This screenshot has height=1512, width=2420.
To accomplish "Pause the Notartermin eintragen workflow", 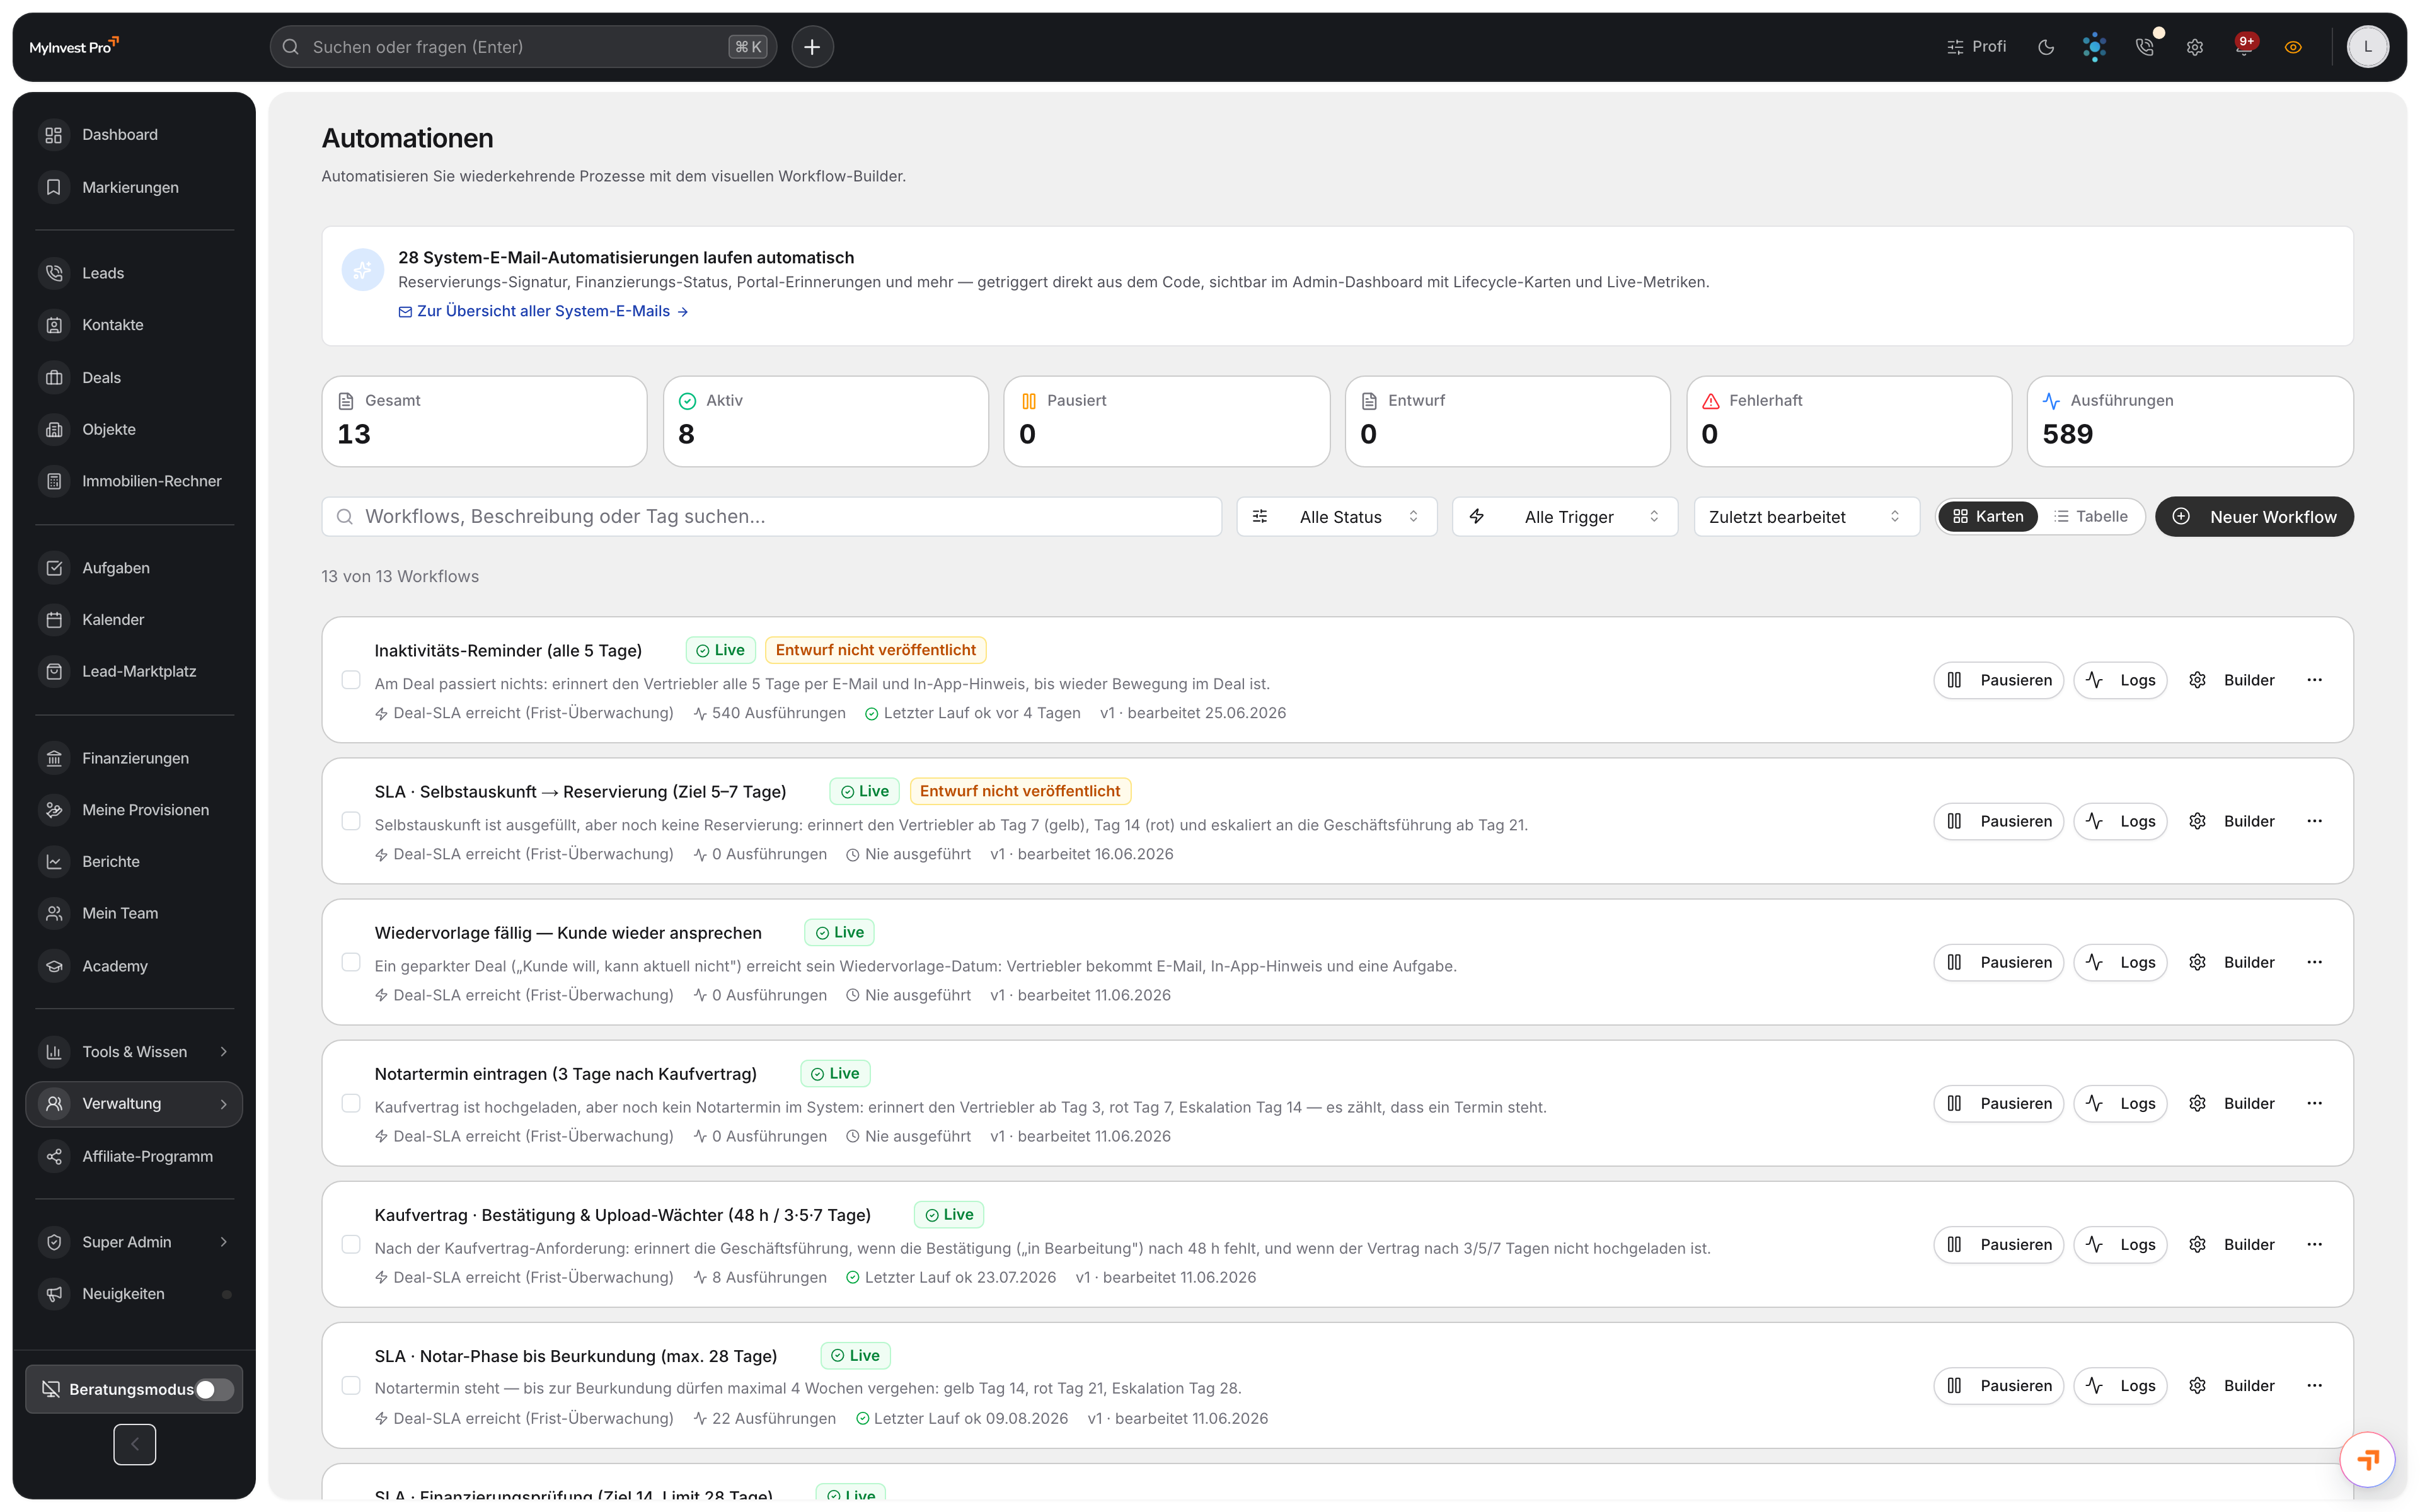I will [x=1998, y=1103].
